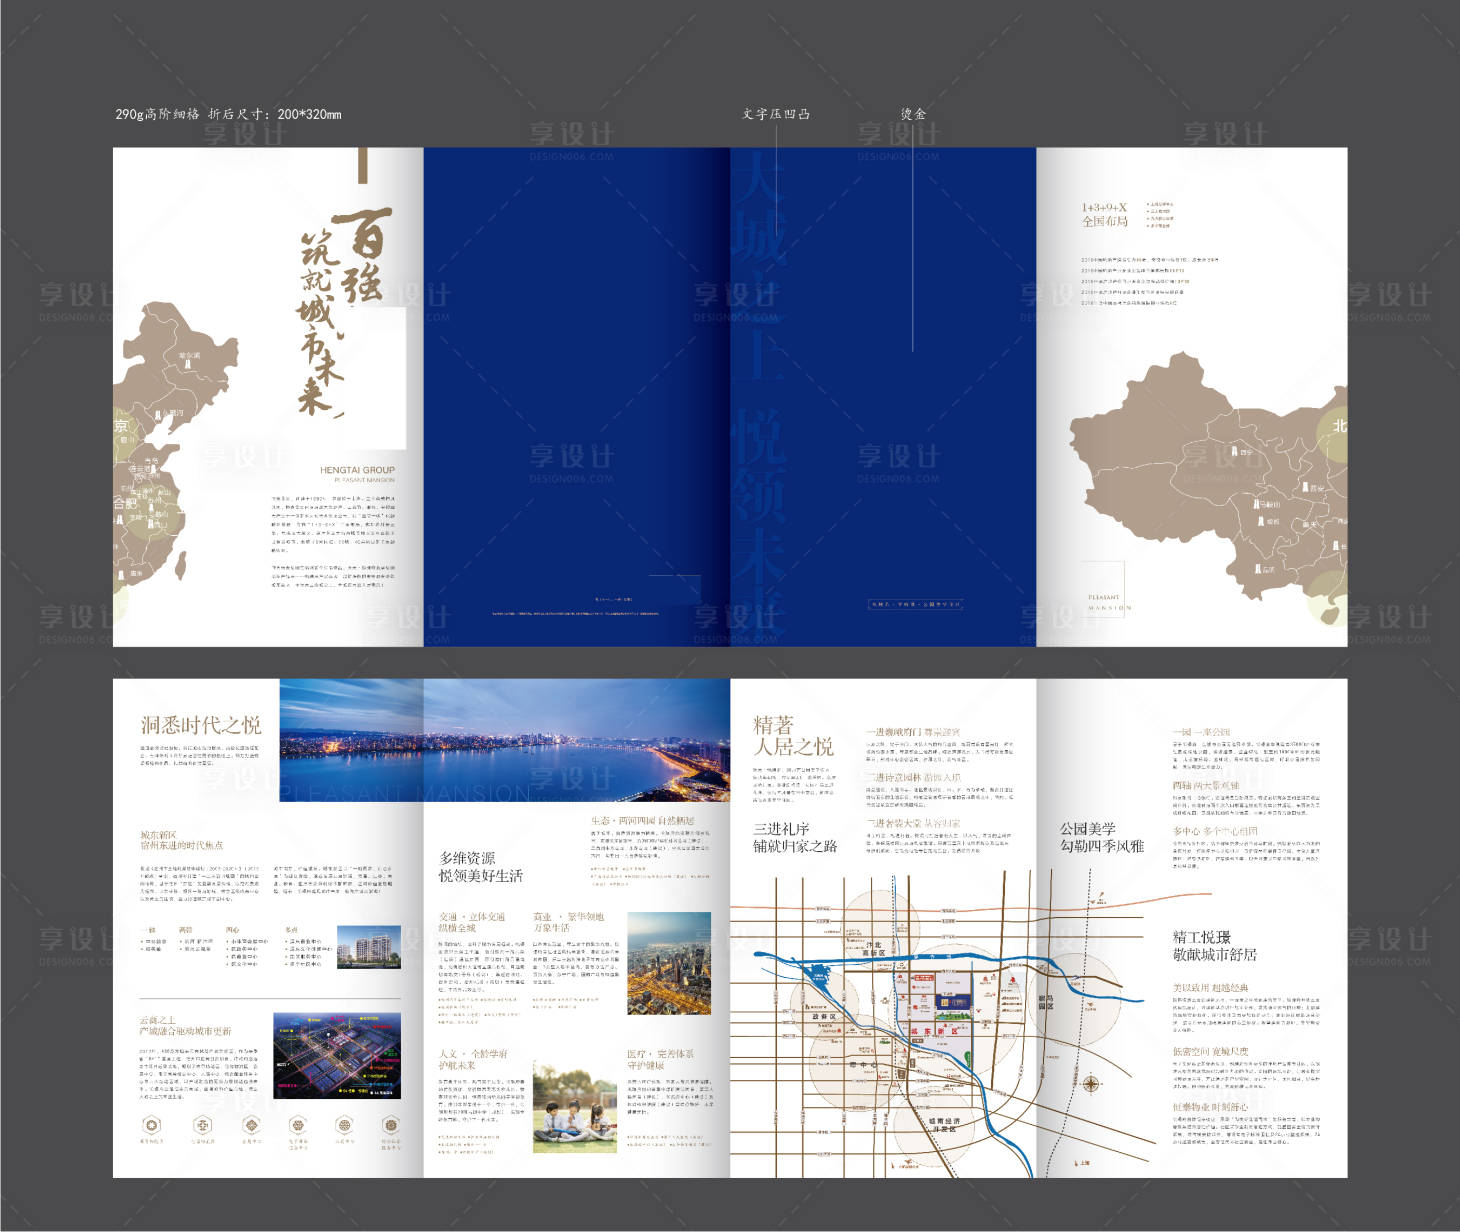Click the '城东新区 宿州东进的时代焦点' subheading
Viewport: 1460px width, 1232px height.
[181, 840]
